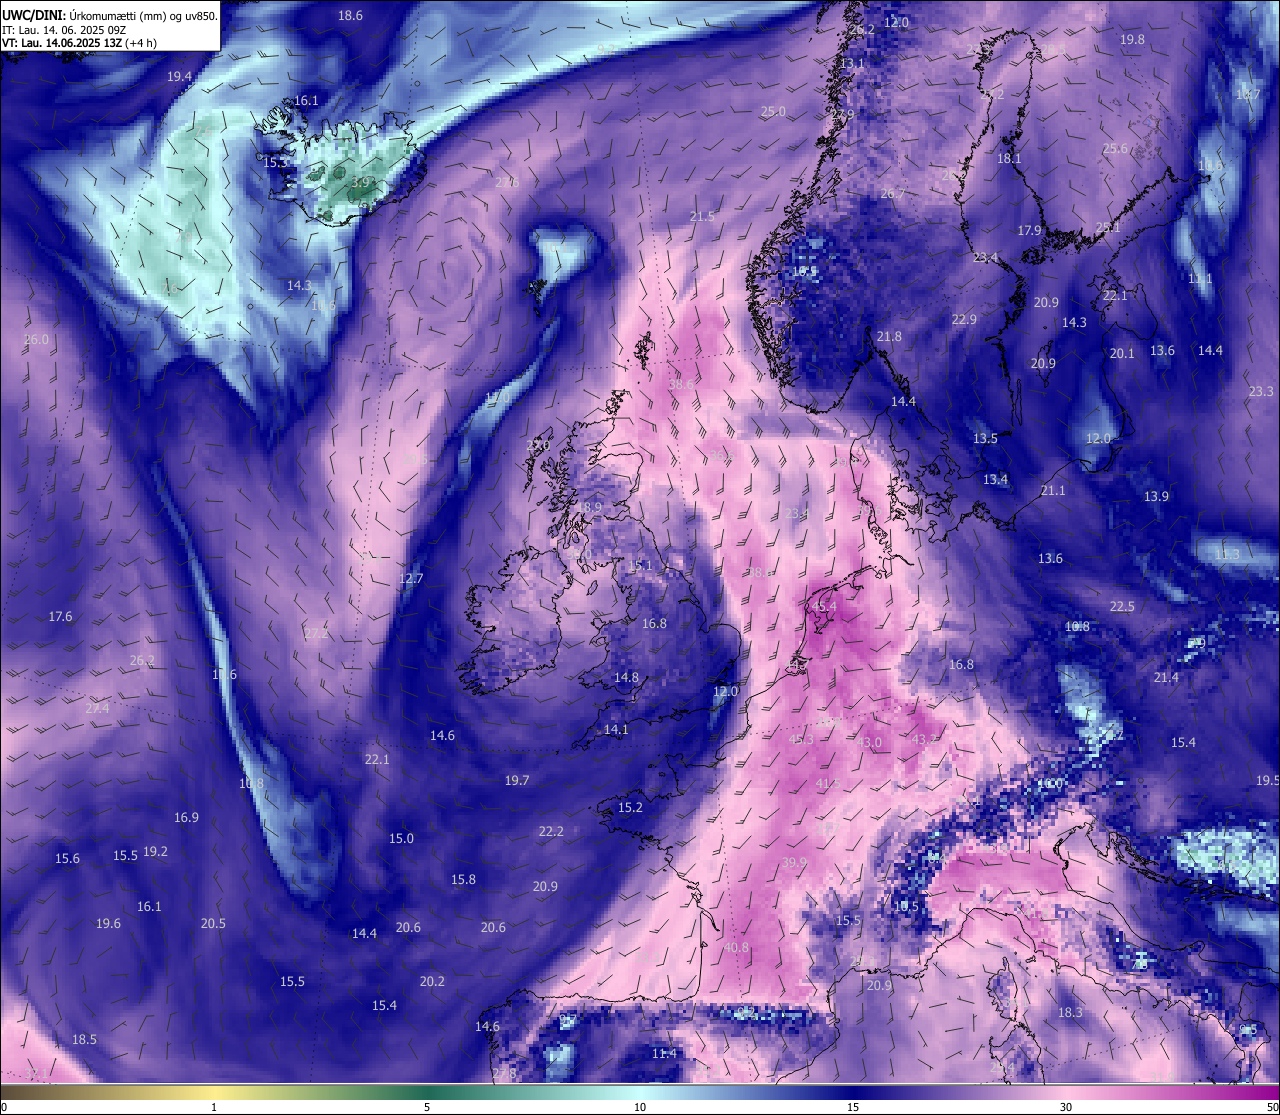Click the '30' label on the colour scale
The width and height of the screenshot is (1280, 1115).
[x=1066, y=1107]
